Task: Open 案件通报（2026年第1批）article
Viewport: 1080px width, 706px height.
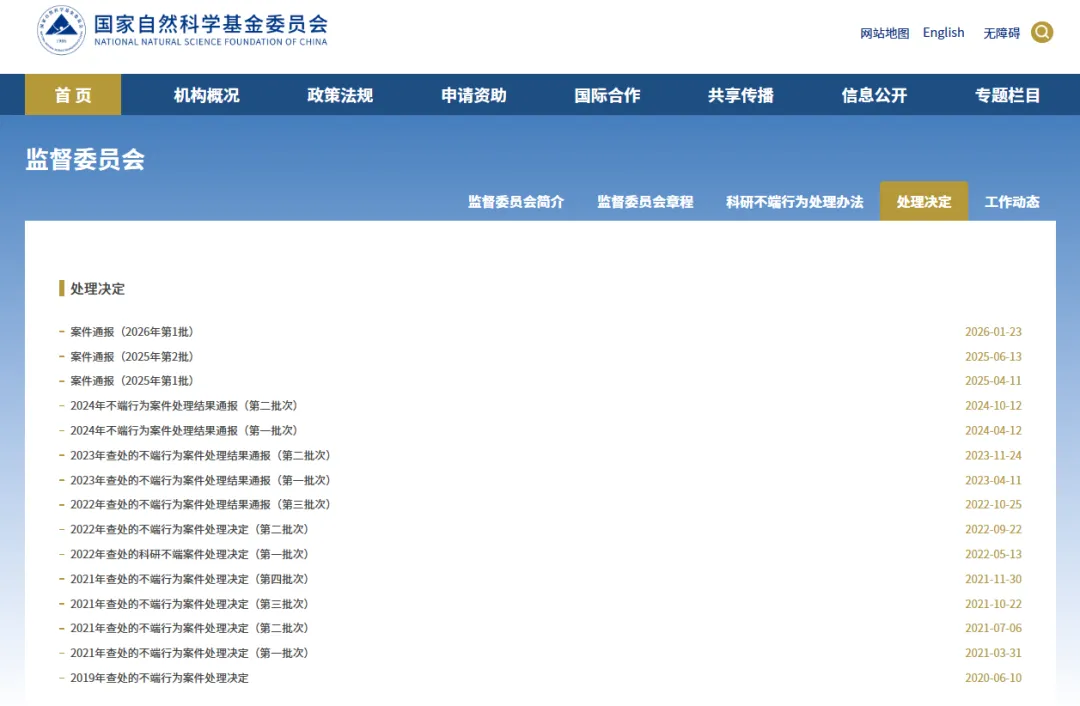Action: [x=131, y=332]
